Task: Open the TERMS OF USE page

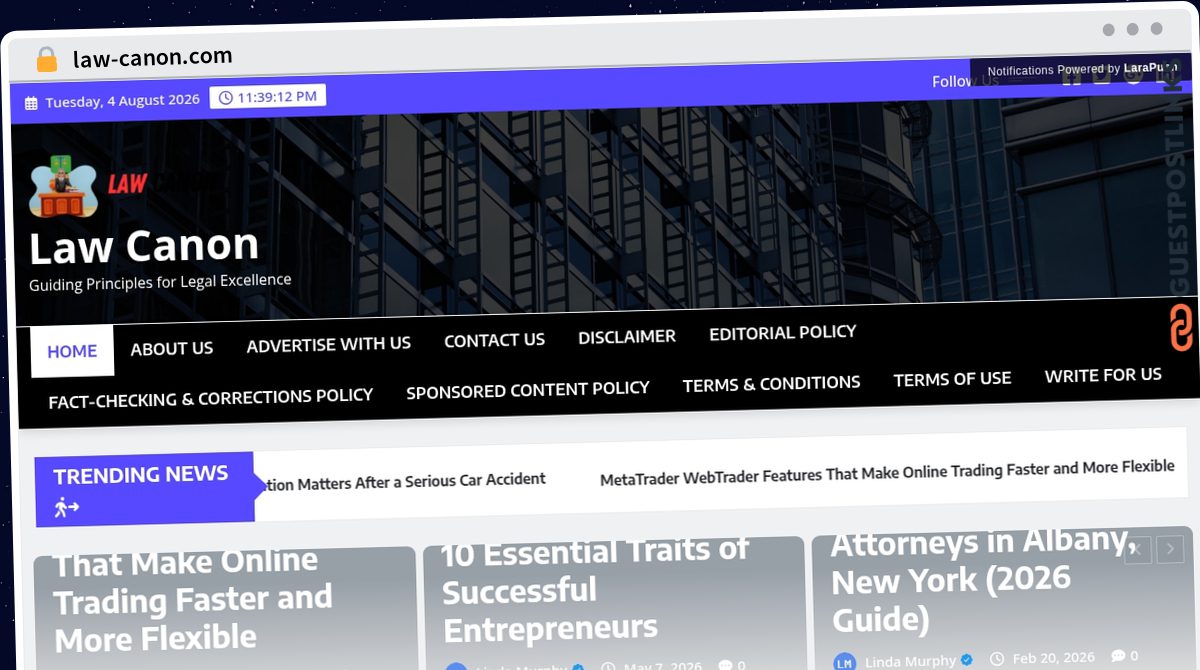Action: tap(952, 379)
